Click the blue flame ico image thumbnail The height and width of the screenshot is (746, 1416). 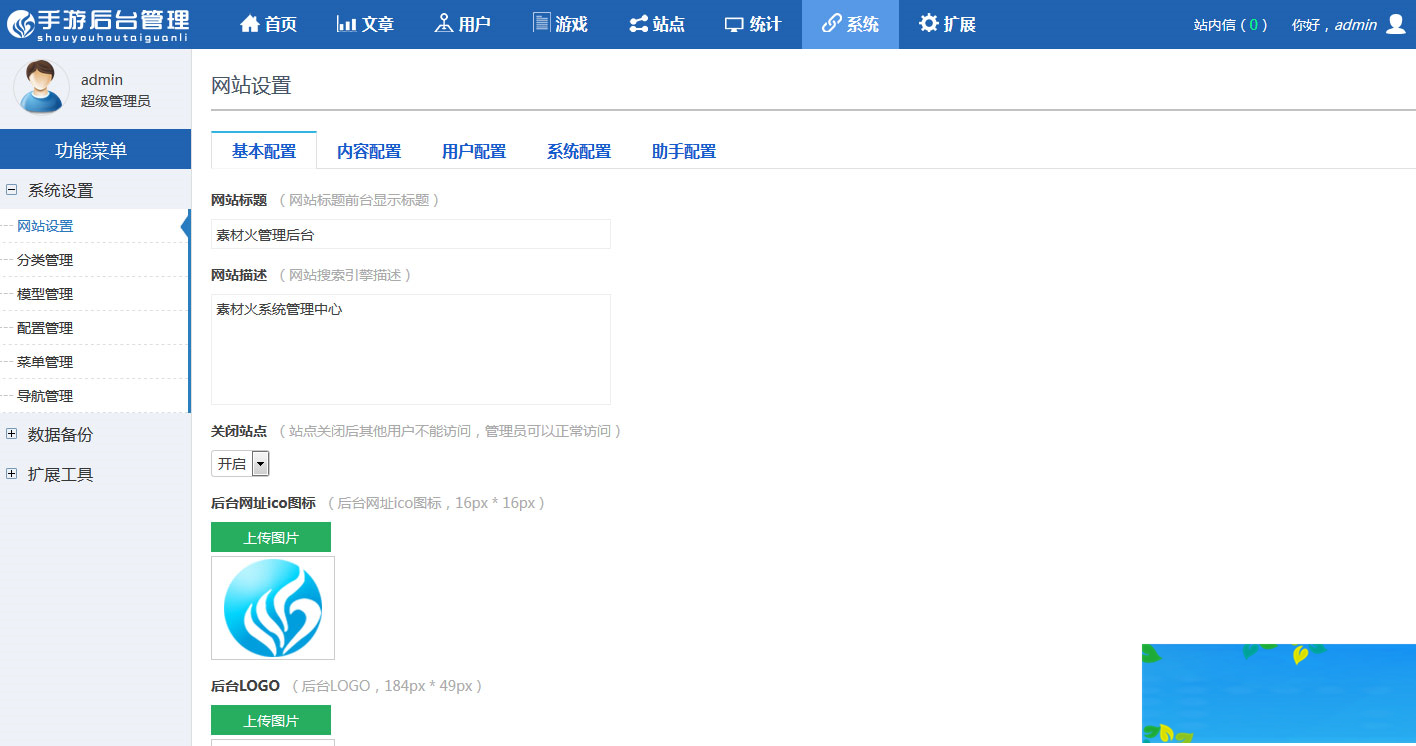272,607
